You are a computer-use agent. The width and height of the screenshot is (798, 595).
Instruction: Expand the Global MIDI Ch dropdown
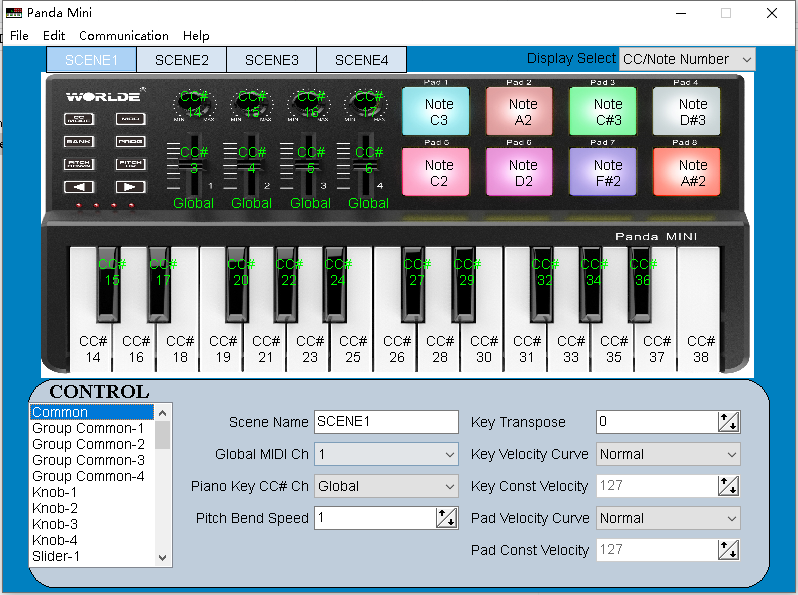[x=386, y=454]
